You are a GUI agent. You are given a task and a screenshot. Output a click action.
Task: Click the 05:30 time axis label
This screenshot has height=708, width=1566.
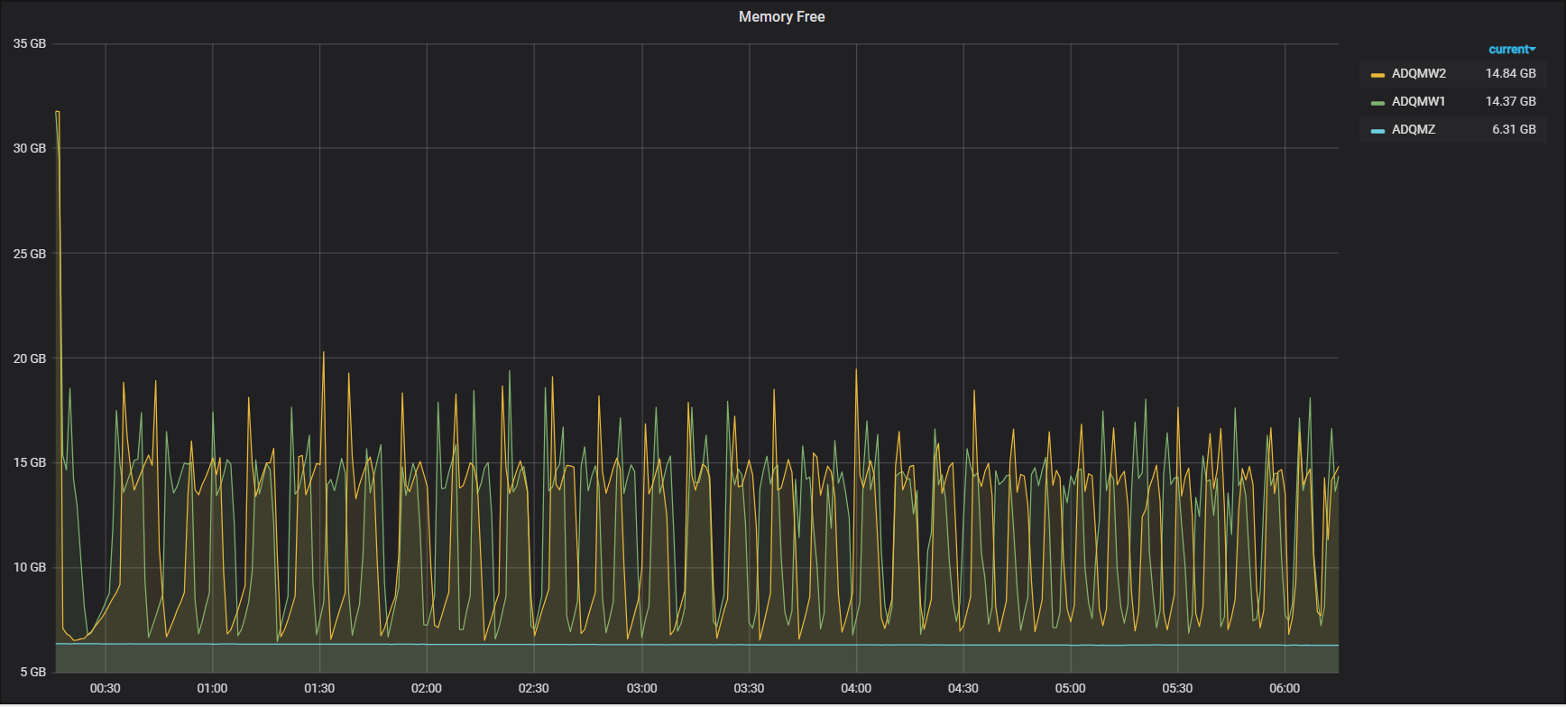tap(1178, 688)
